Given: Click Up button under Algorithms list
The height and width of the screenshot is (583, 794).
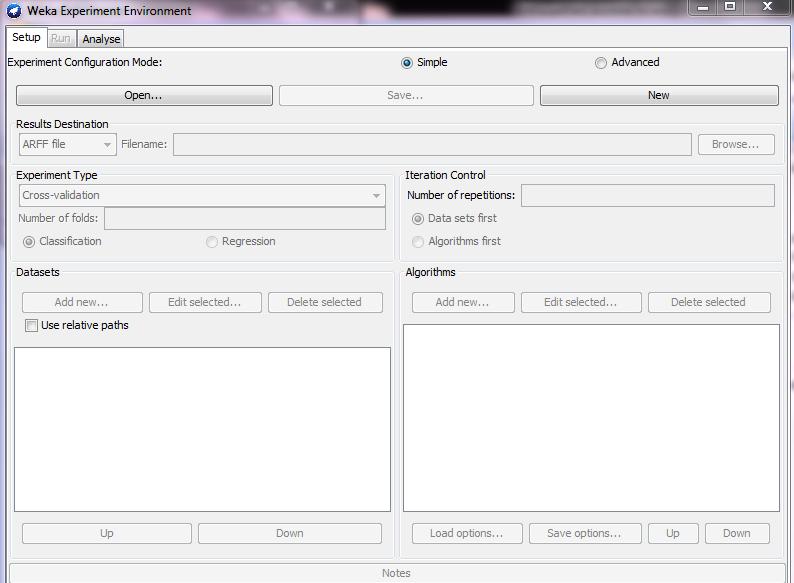Looking at the screenshot, I should click(x=673, y=533).
